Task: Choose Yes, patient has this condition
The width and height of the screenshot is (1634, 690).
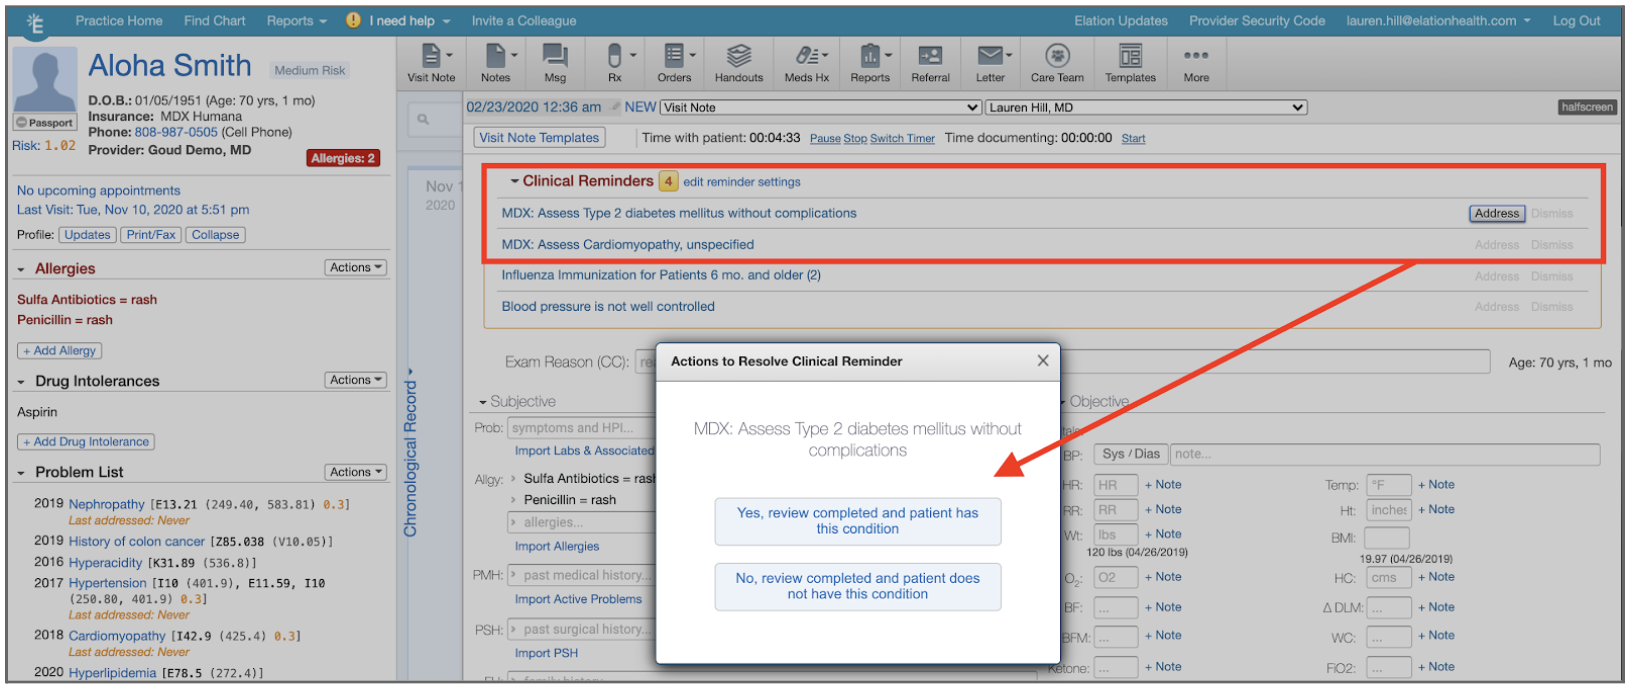Action: tap(857, 521)
